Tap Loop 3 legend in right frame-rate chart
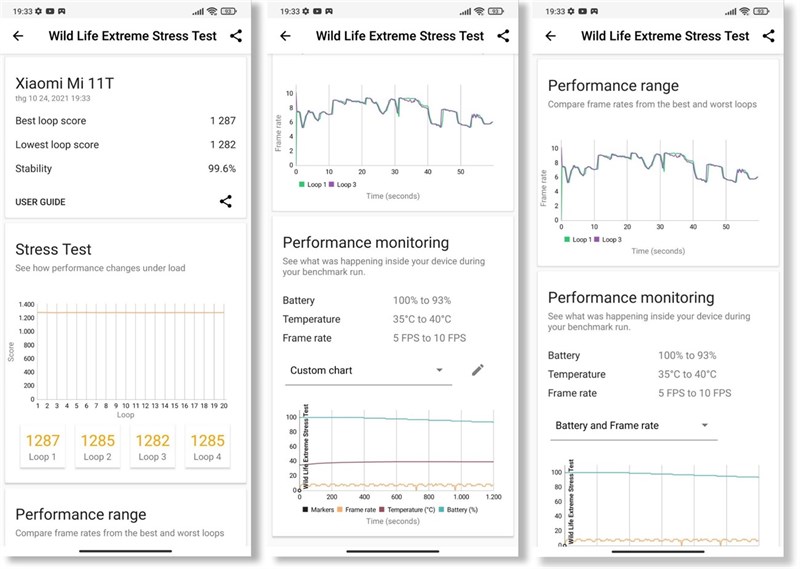The height and width of the screenshot is (569, 800). [608, 240]
